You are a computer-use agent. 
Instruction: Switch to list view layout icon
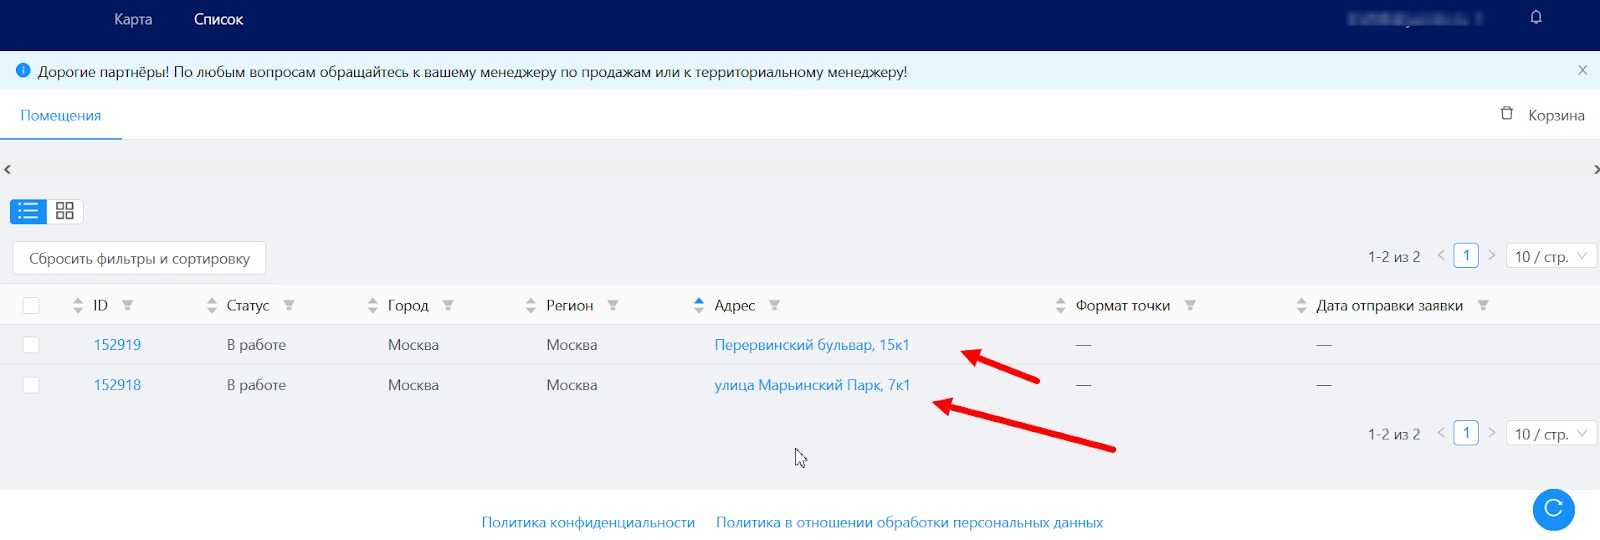tap(28, 211)
